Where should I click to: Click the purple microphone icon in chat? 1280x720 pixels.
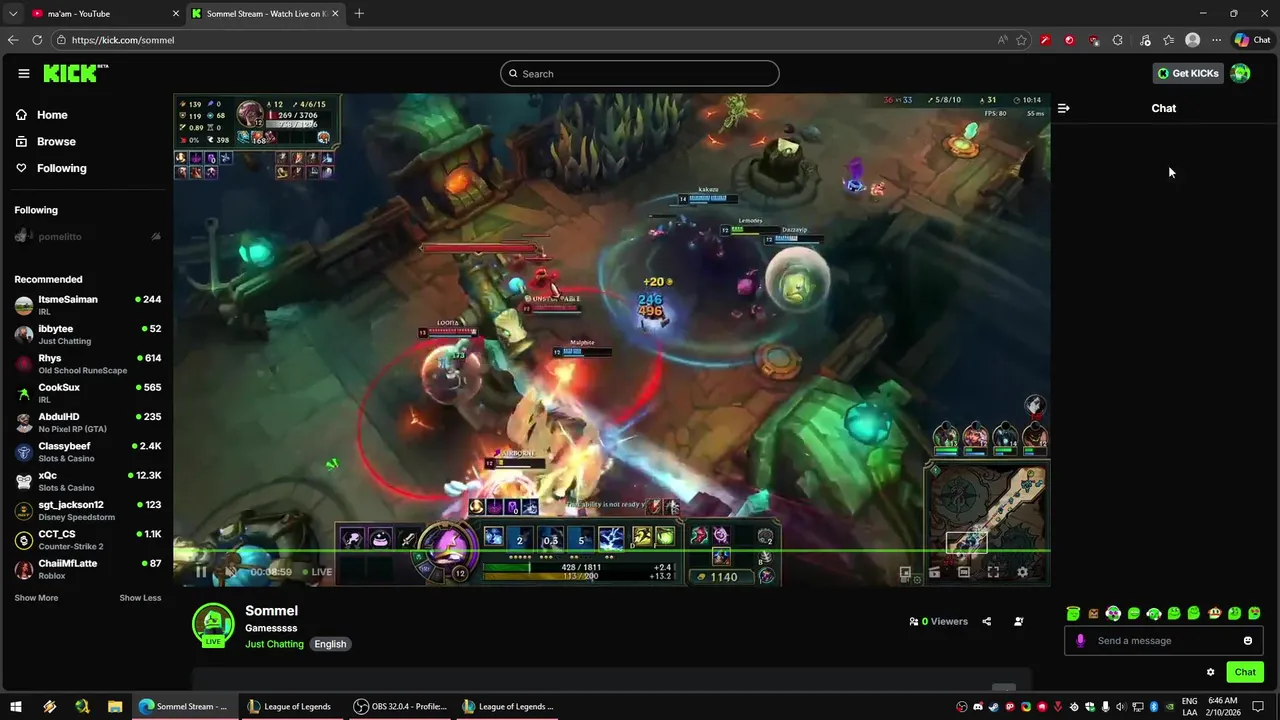(x=1080, y=641)
